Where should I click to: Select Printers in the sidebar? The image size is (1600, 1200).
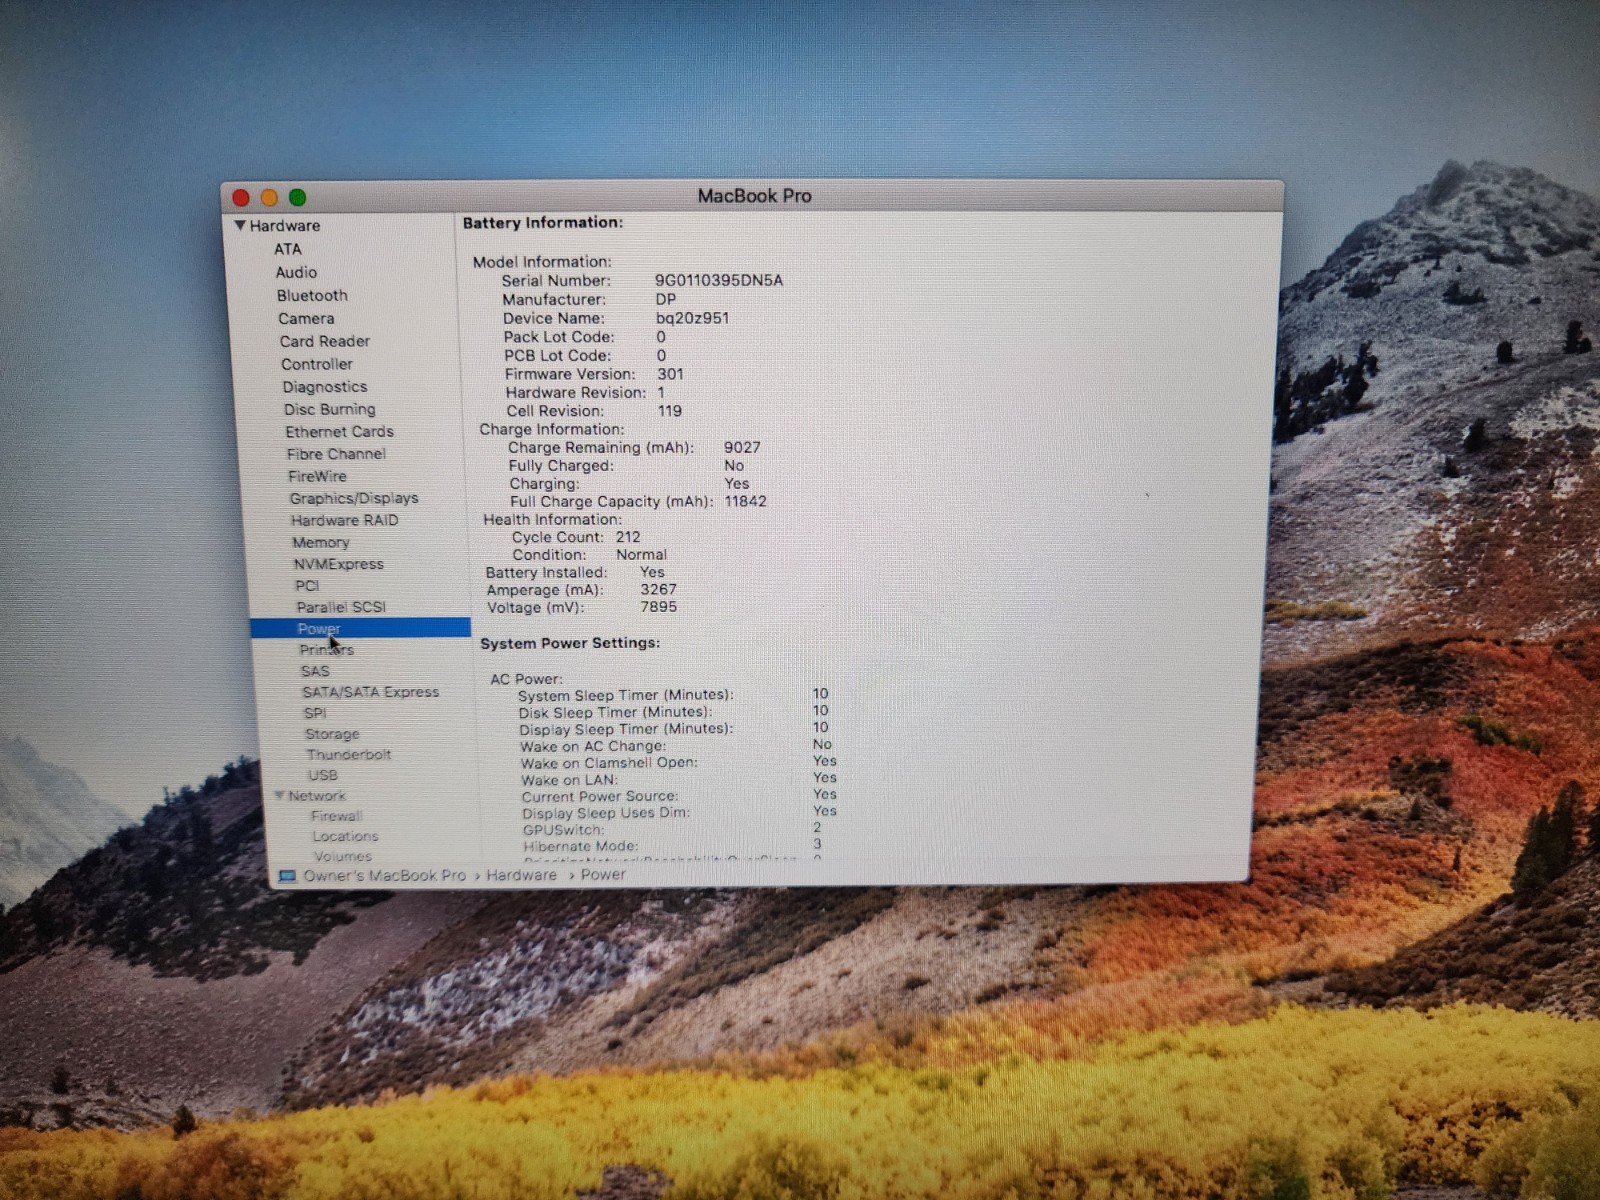point(327,650)
